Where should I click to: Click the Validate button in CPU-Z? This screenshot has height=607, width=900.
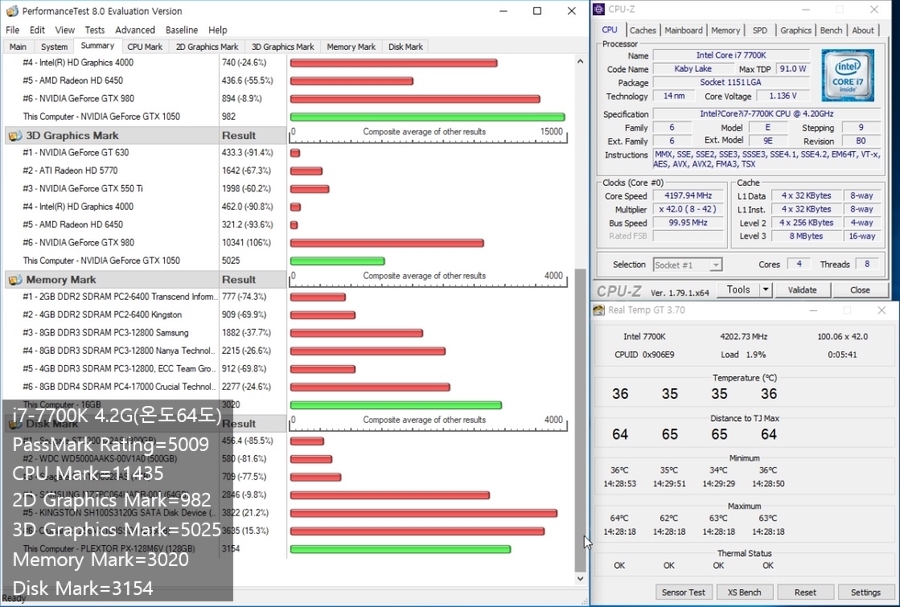click(x=802, y=290)
